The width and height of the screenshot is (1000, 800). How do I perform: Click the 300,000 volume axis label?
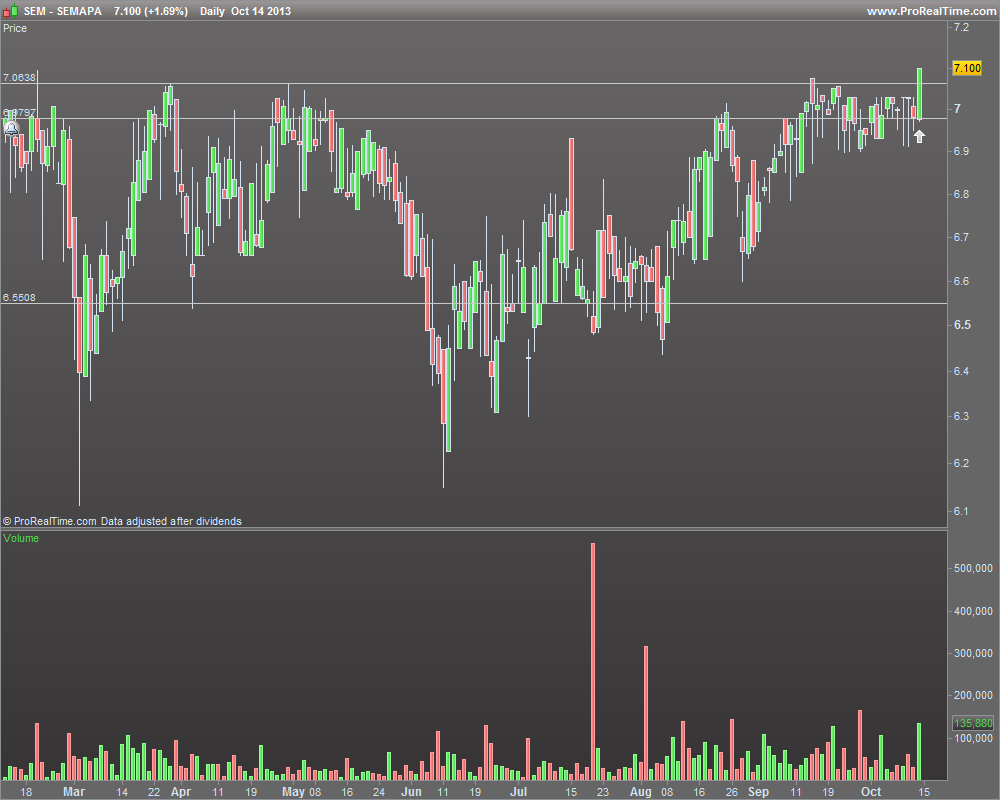pyautogui.click(x=973, y=653)
